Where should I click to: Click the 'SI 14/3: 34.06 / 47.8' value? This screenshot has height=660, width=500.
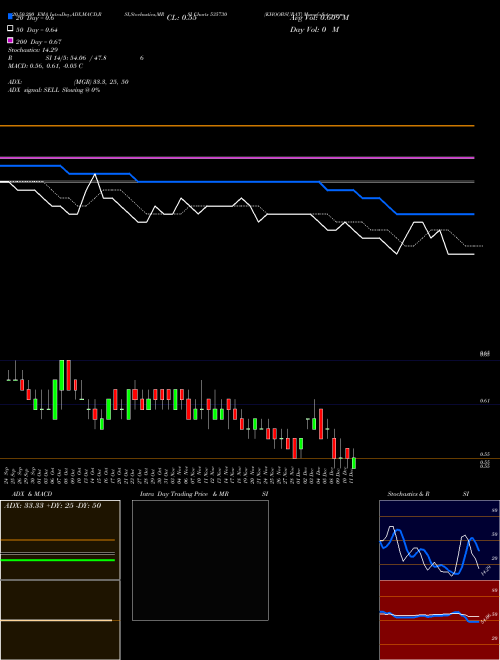(76, 58)
